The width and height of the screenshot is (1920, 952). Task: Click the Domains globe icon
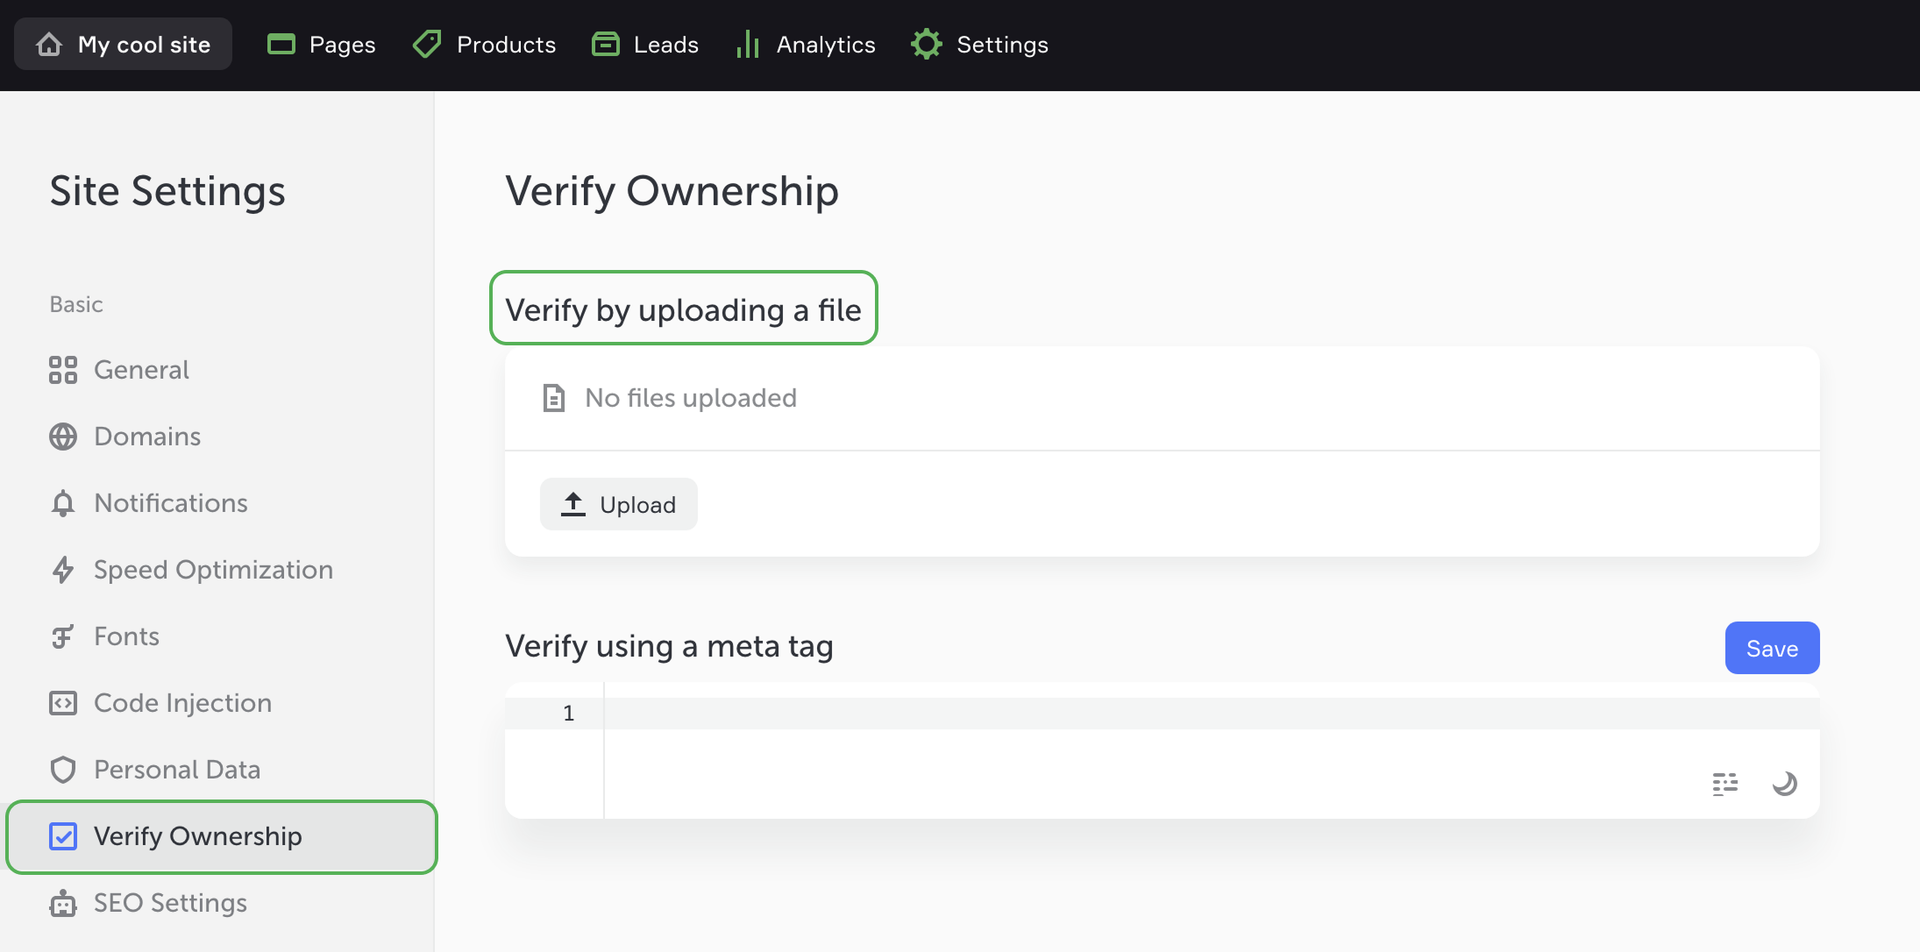click(63, 437)
